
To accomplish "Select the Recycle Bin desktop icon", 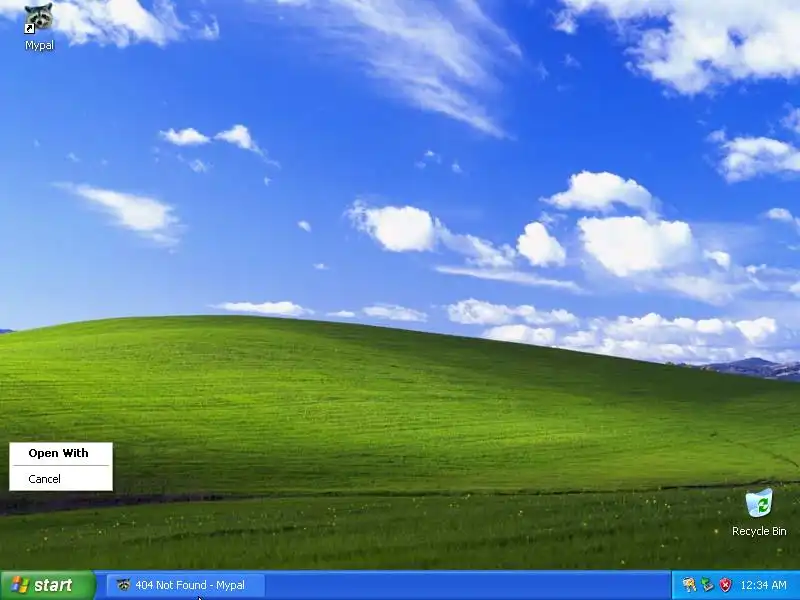I will 759,512.
